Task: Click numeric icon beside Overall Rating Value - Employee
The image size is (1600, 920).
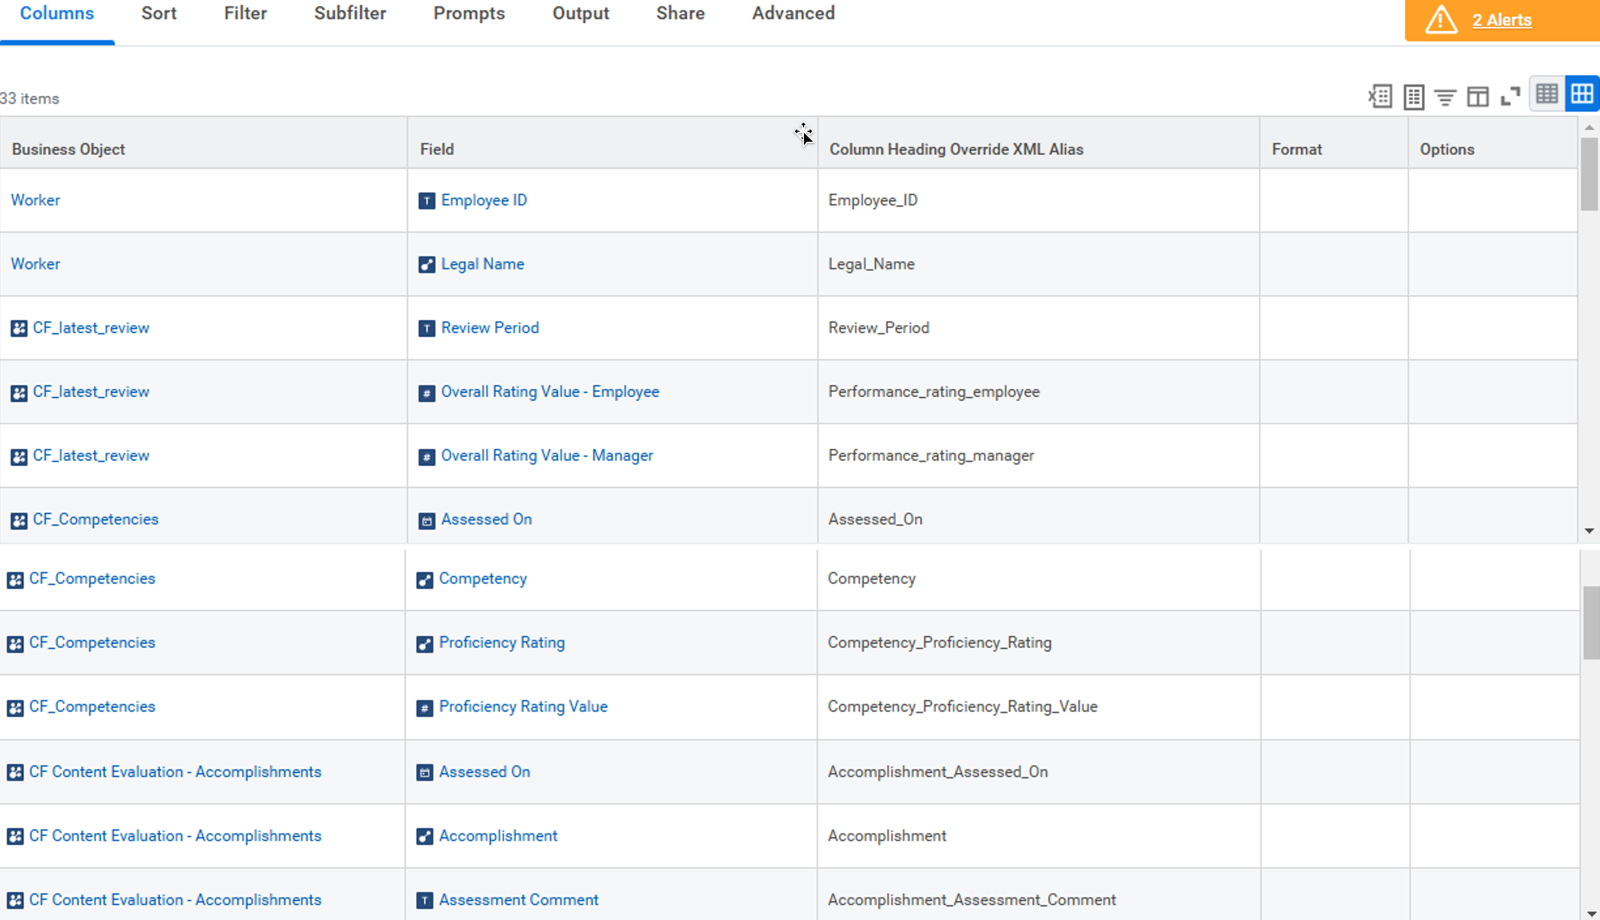Action: 427,393
